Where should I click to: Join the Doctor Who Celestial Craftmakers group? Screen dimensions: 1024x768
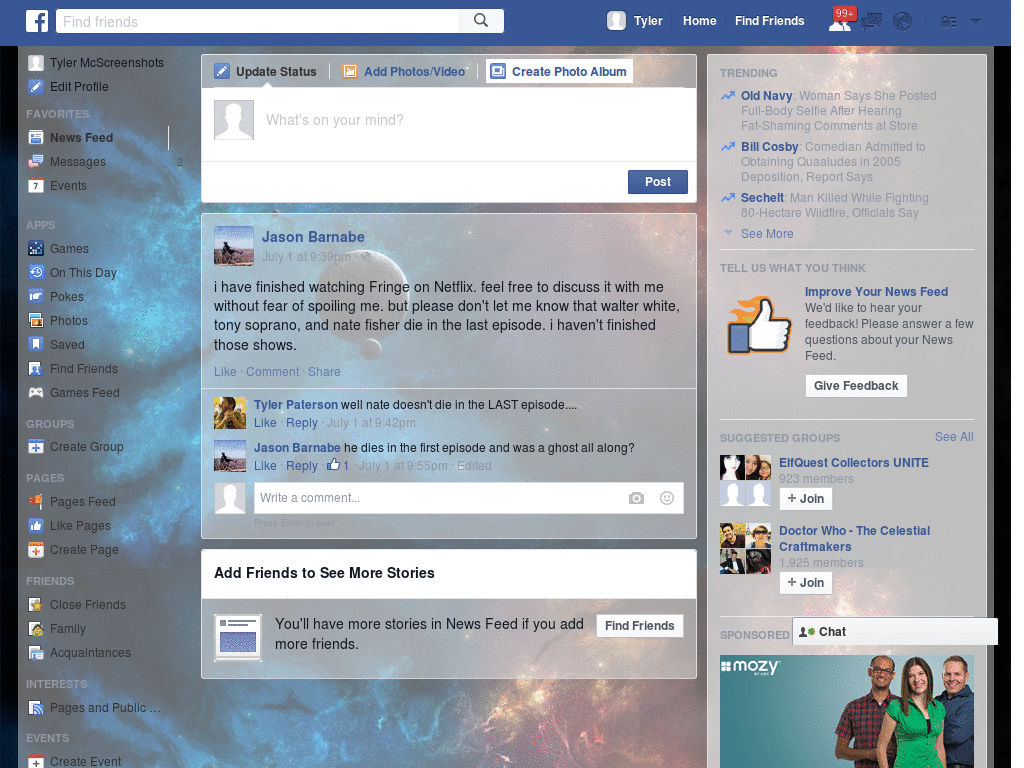click(806, 583)
